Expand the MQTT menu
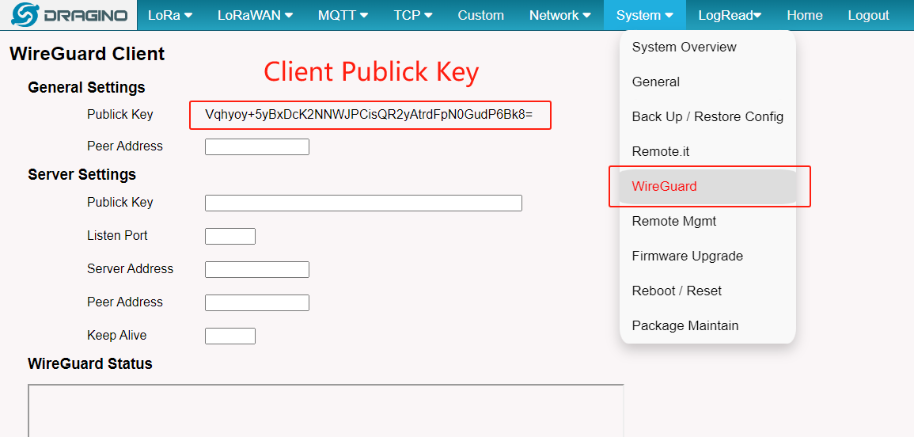 [343, 16]
